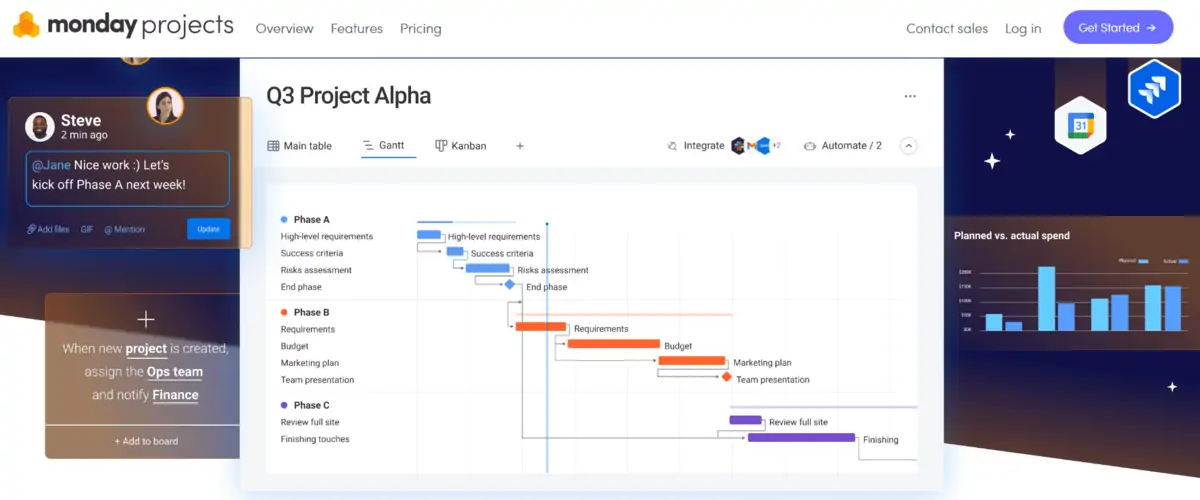Click the Mention option in the comment card

point(124,229)
